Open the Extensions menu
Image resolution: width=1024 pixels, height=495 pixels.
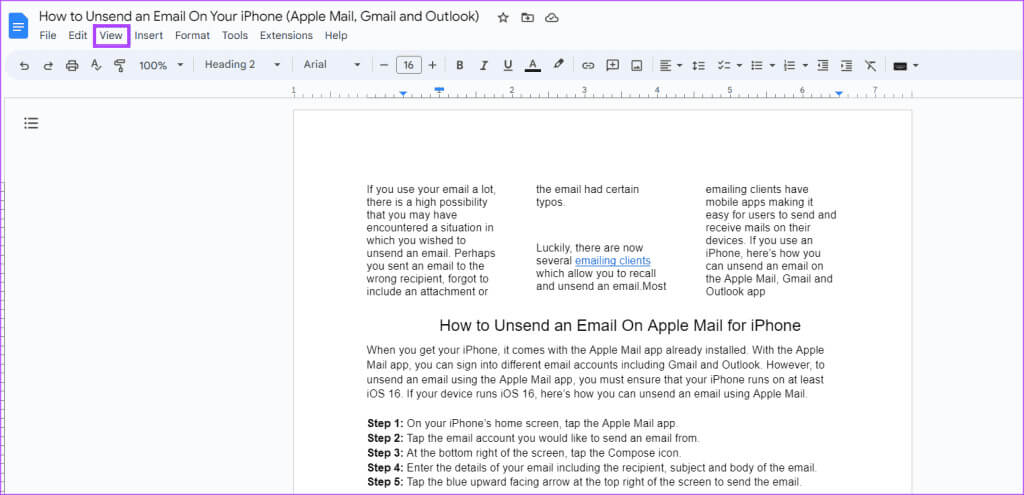[286, 35]
